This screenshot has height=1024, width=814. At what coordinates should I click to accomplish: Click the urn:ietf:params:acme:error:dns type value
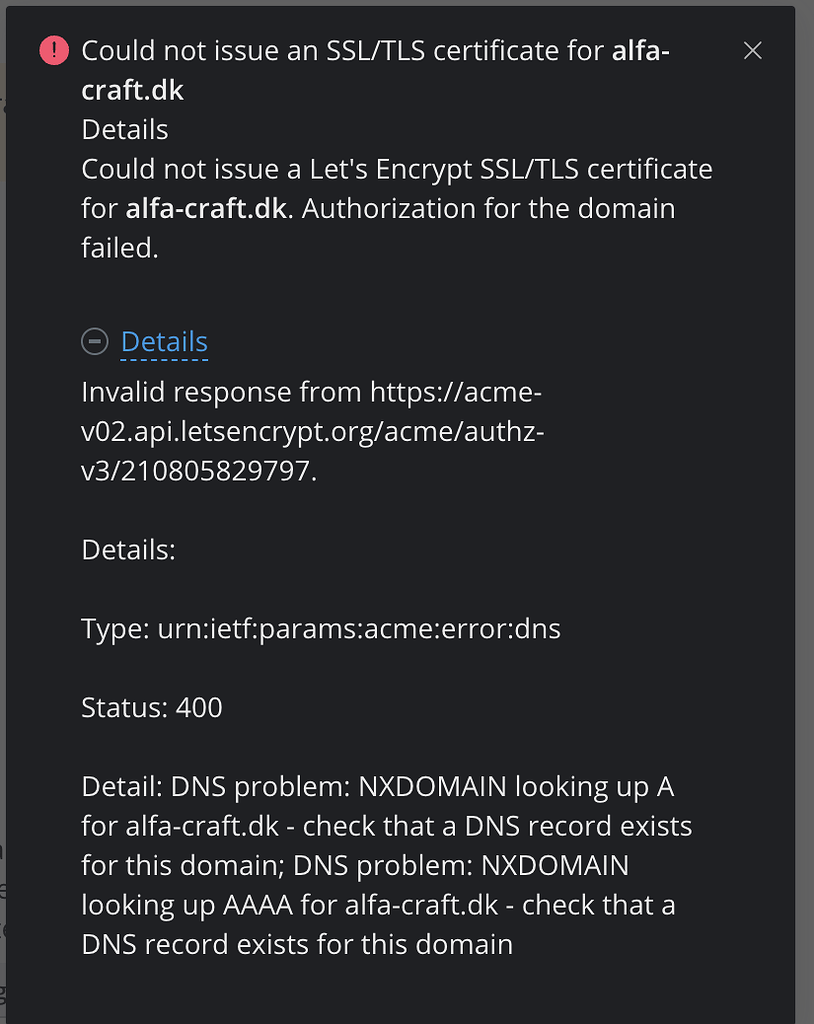coord(360,628)
